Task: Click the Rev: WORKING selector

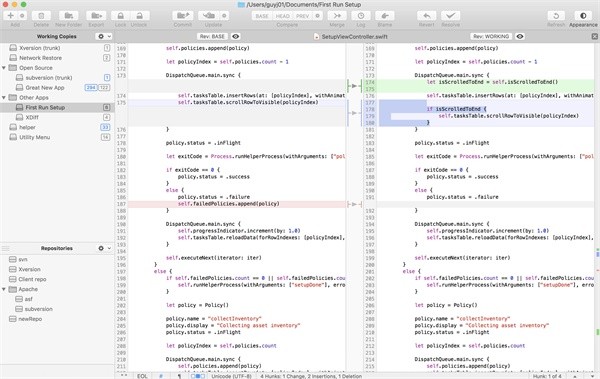Action: pos(491,36)
